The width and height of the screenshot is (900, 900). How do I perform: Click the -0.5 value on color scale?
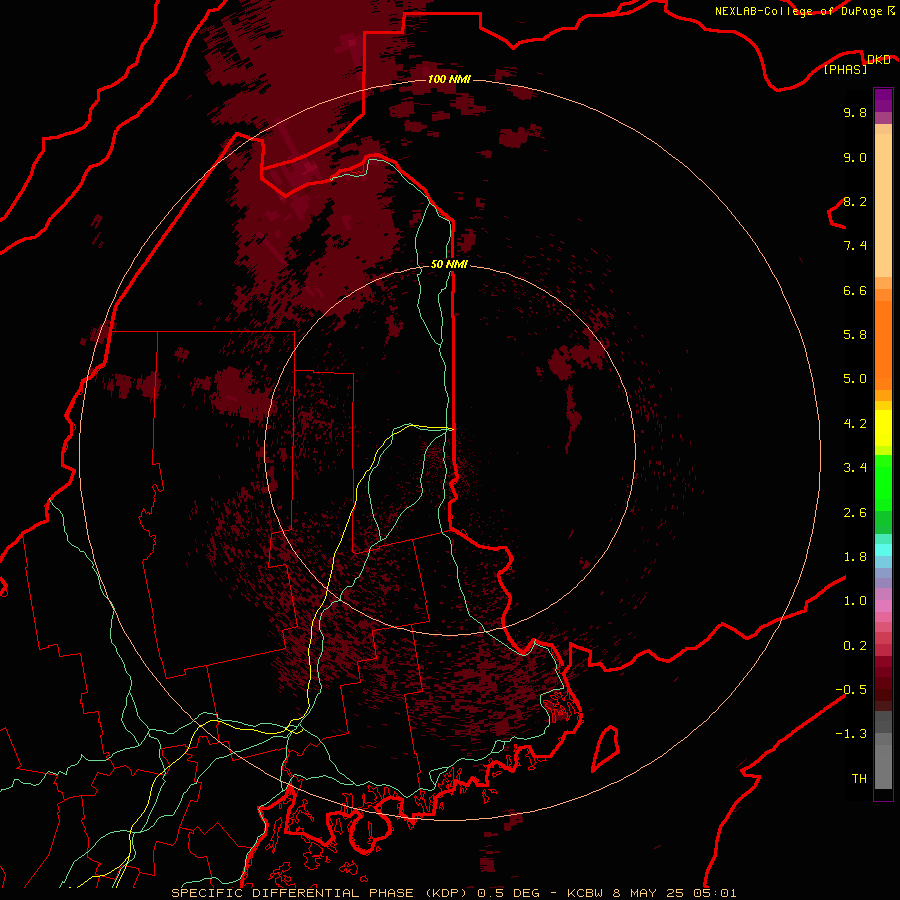coord(851,690)
